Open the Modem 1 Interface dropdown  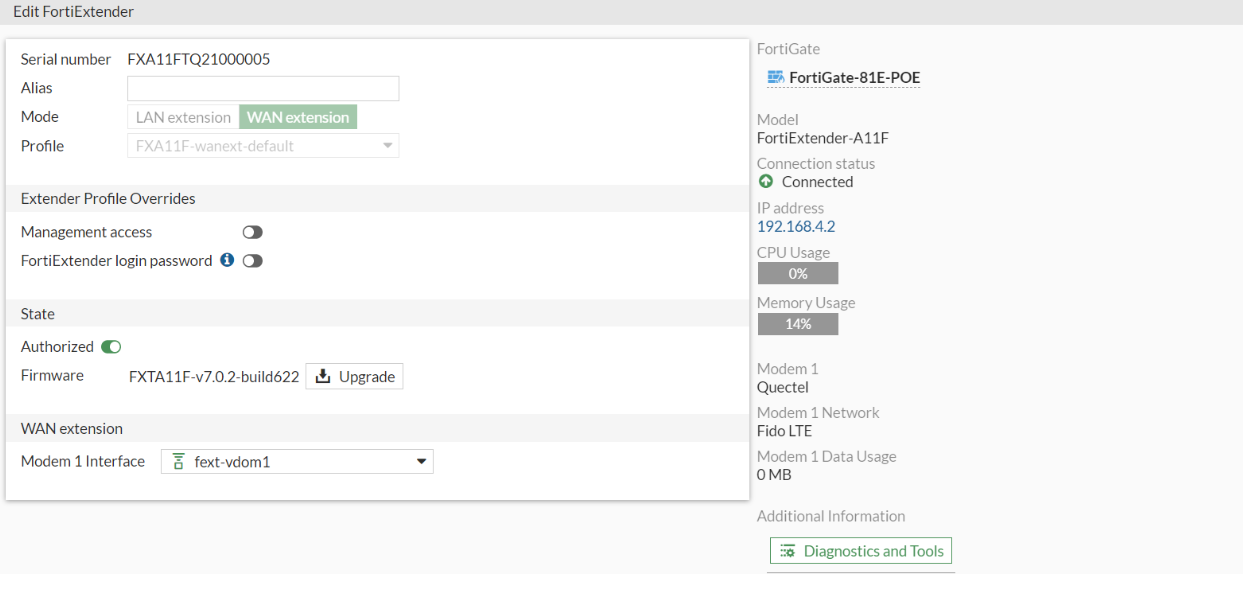point(423,461)
